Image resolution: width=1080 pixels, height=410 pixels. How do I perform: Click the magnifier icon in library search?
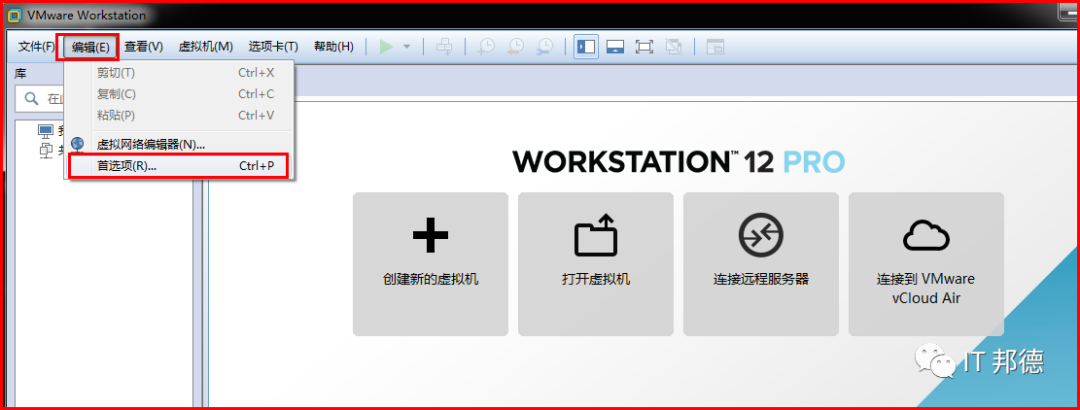click(31, 99)
